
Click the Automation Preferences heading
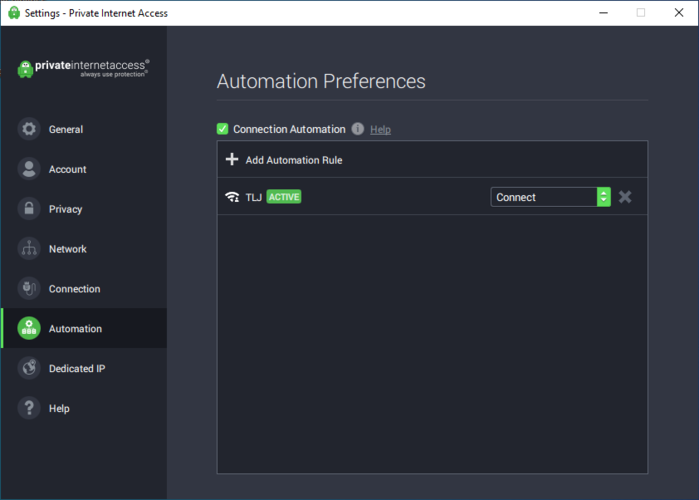(321, 81)
